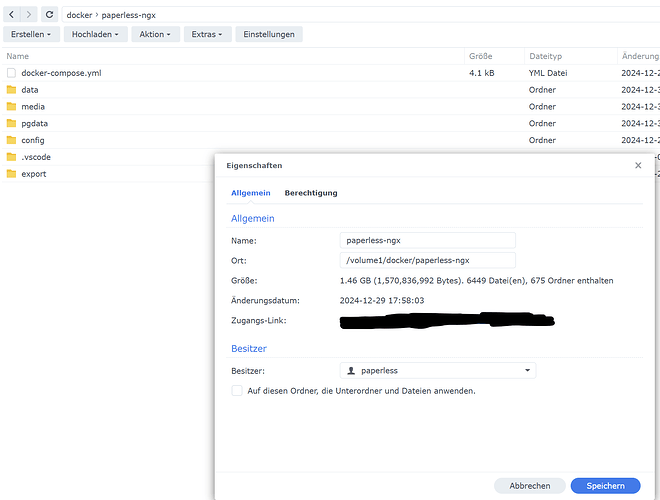Image resolution: width=660 pixels, height=500 pixels.
Task: Select the .vscode folder name
Action: (x=36, y=157)
